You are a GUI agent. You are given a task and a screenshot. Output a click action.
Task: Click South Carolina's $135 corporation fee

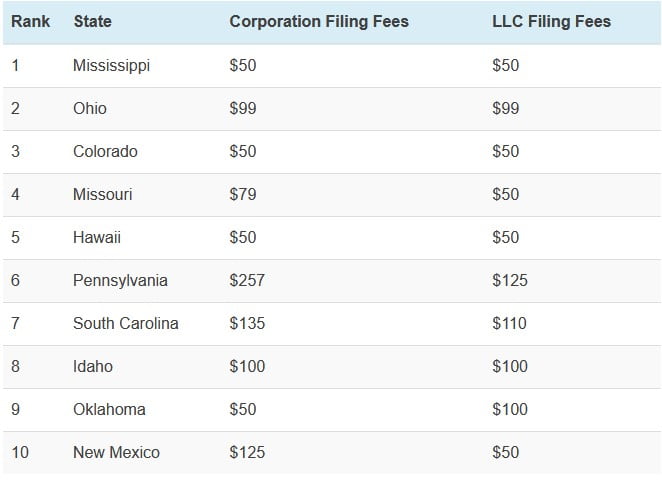pyautogui.click(x=247, y=323)
